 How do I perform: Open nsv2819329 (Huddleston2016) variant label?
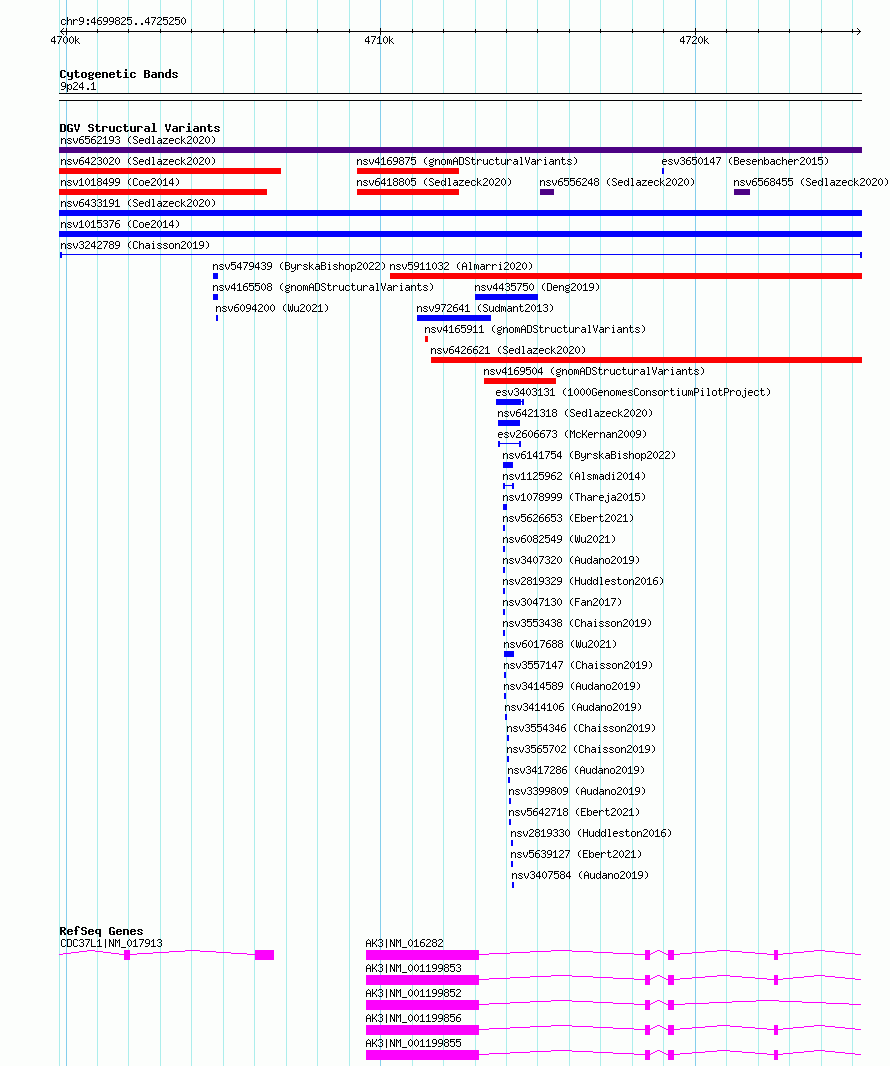tap(583, 582)
